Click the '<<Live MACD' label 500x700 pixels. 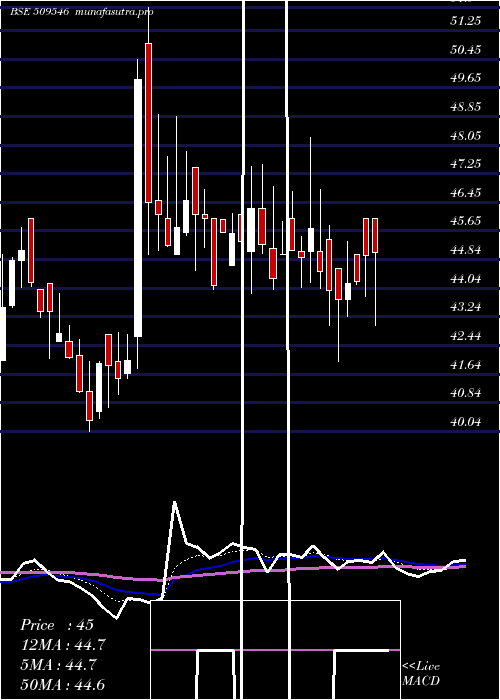[421, 673]
